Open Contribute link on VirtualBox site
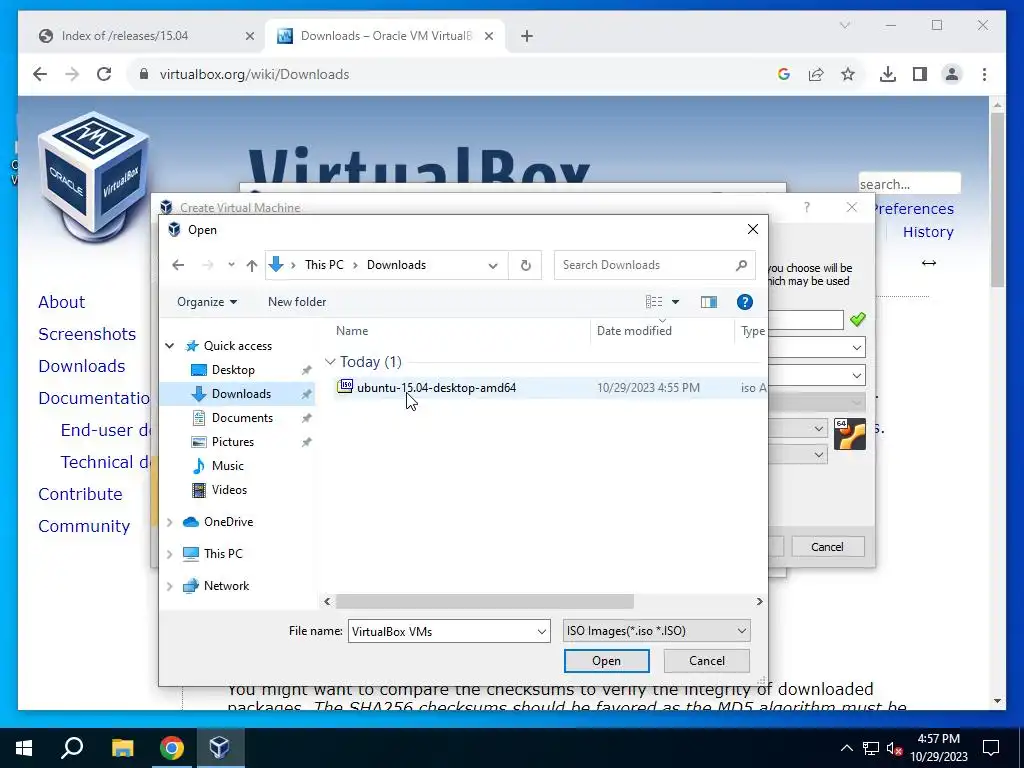The width and height of the screenshot is (1024, 768). [x=80, y=494]
